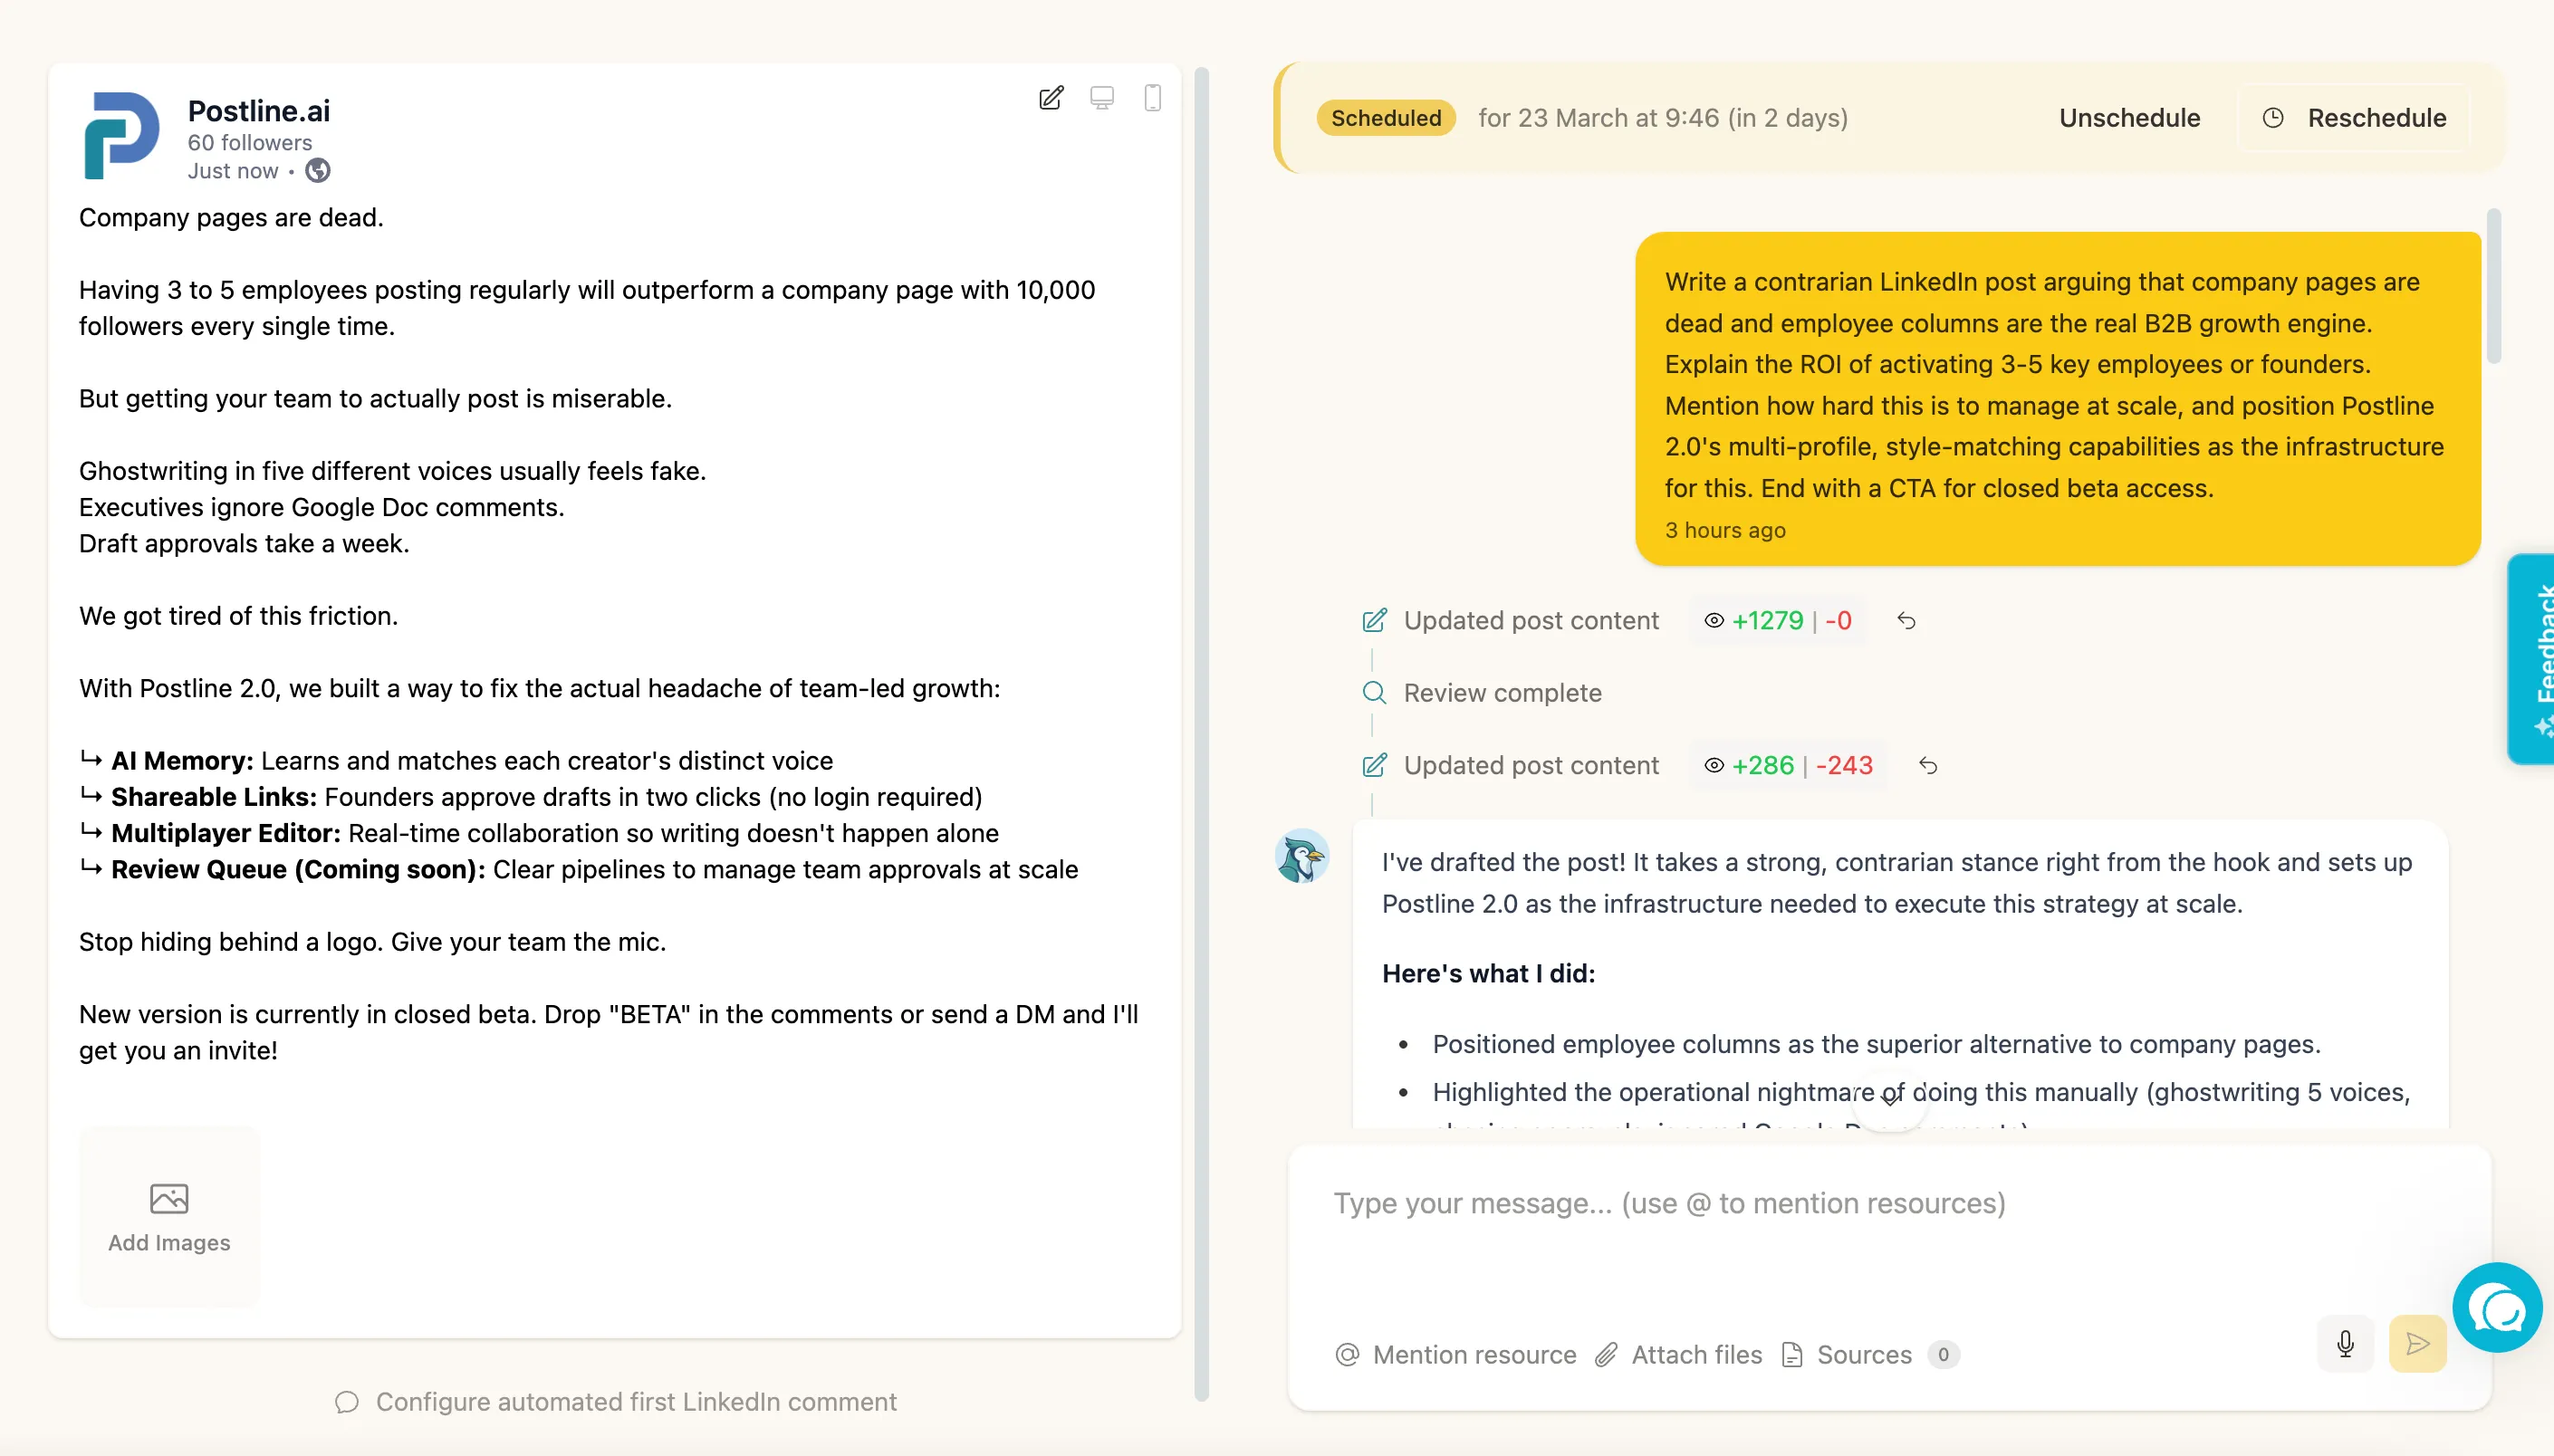Click the '60 followers' text
The width and height of the screenshot is (2554, 1456).
point(250,142)
